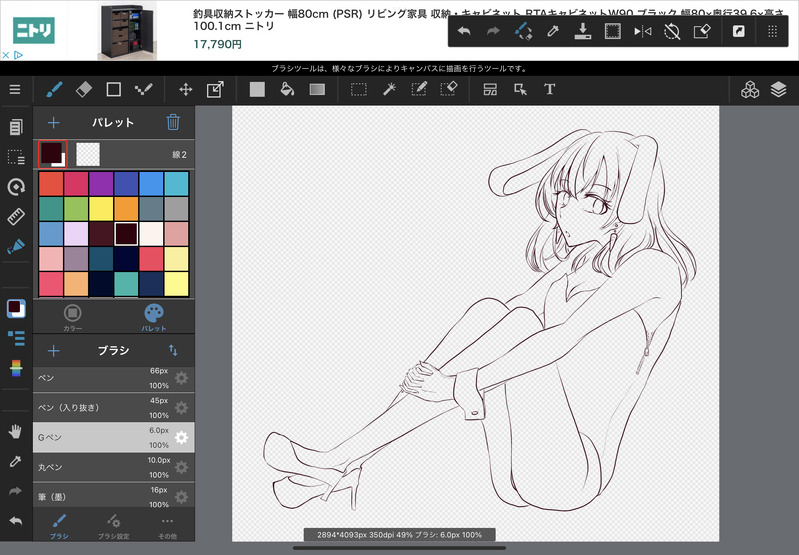Screen dimensions: 799x555
Task: Select the Hand pan tool
Action: [x=15, y=432]
